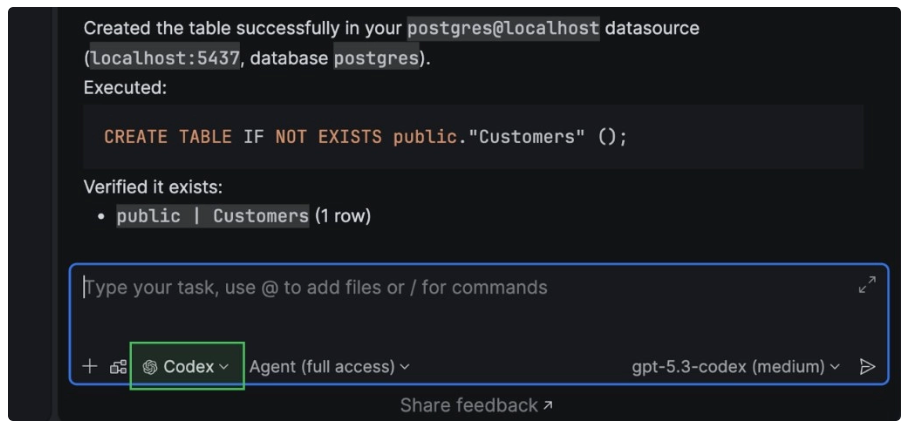906x426 pixels.
Task: Click the "Customers" string in the SQL
Action: tap(532, 137)
